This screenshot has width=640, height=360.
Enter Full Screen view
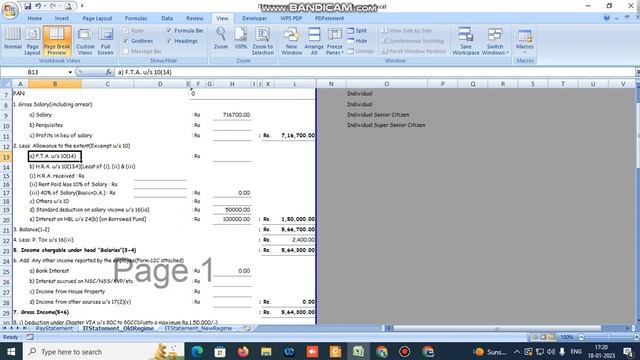[x=105, y=41]
